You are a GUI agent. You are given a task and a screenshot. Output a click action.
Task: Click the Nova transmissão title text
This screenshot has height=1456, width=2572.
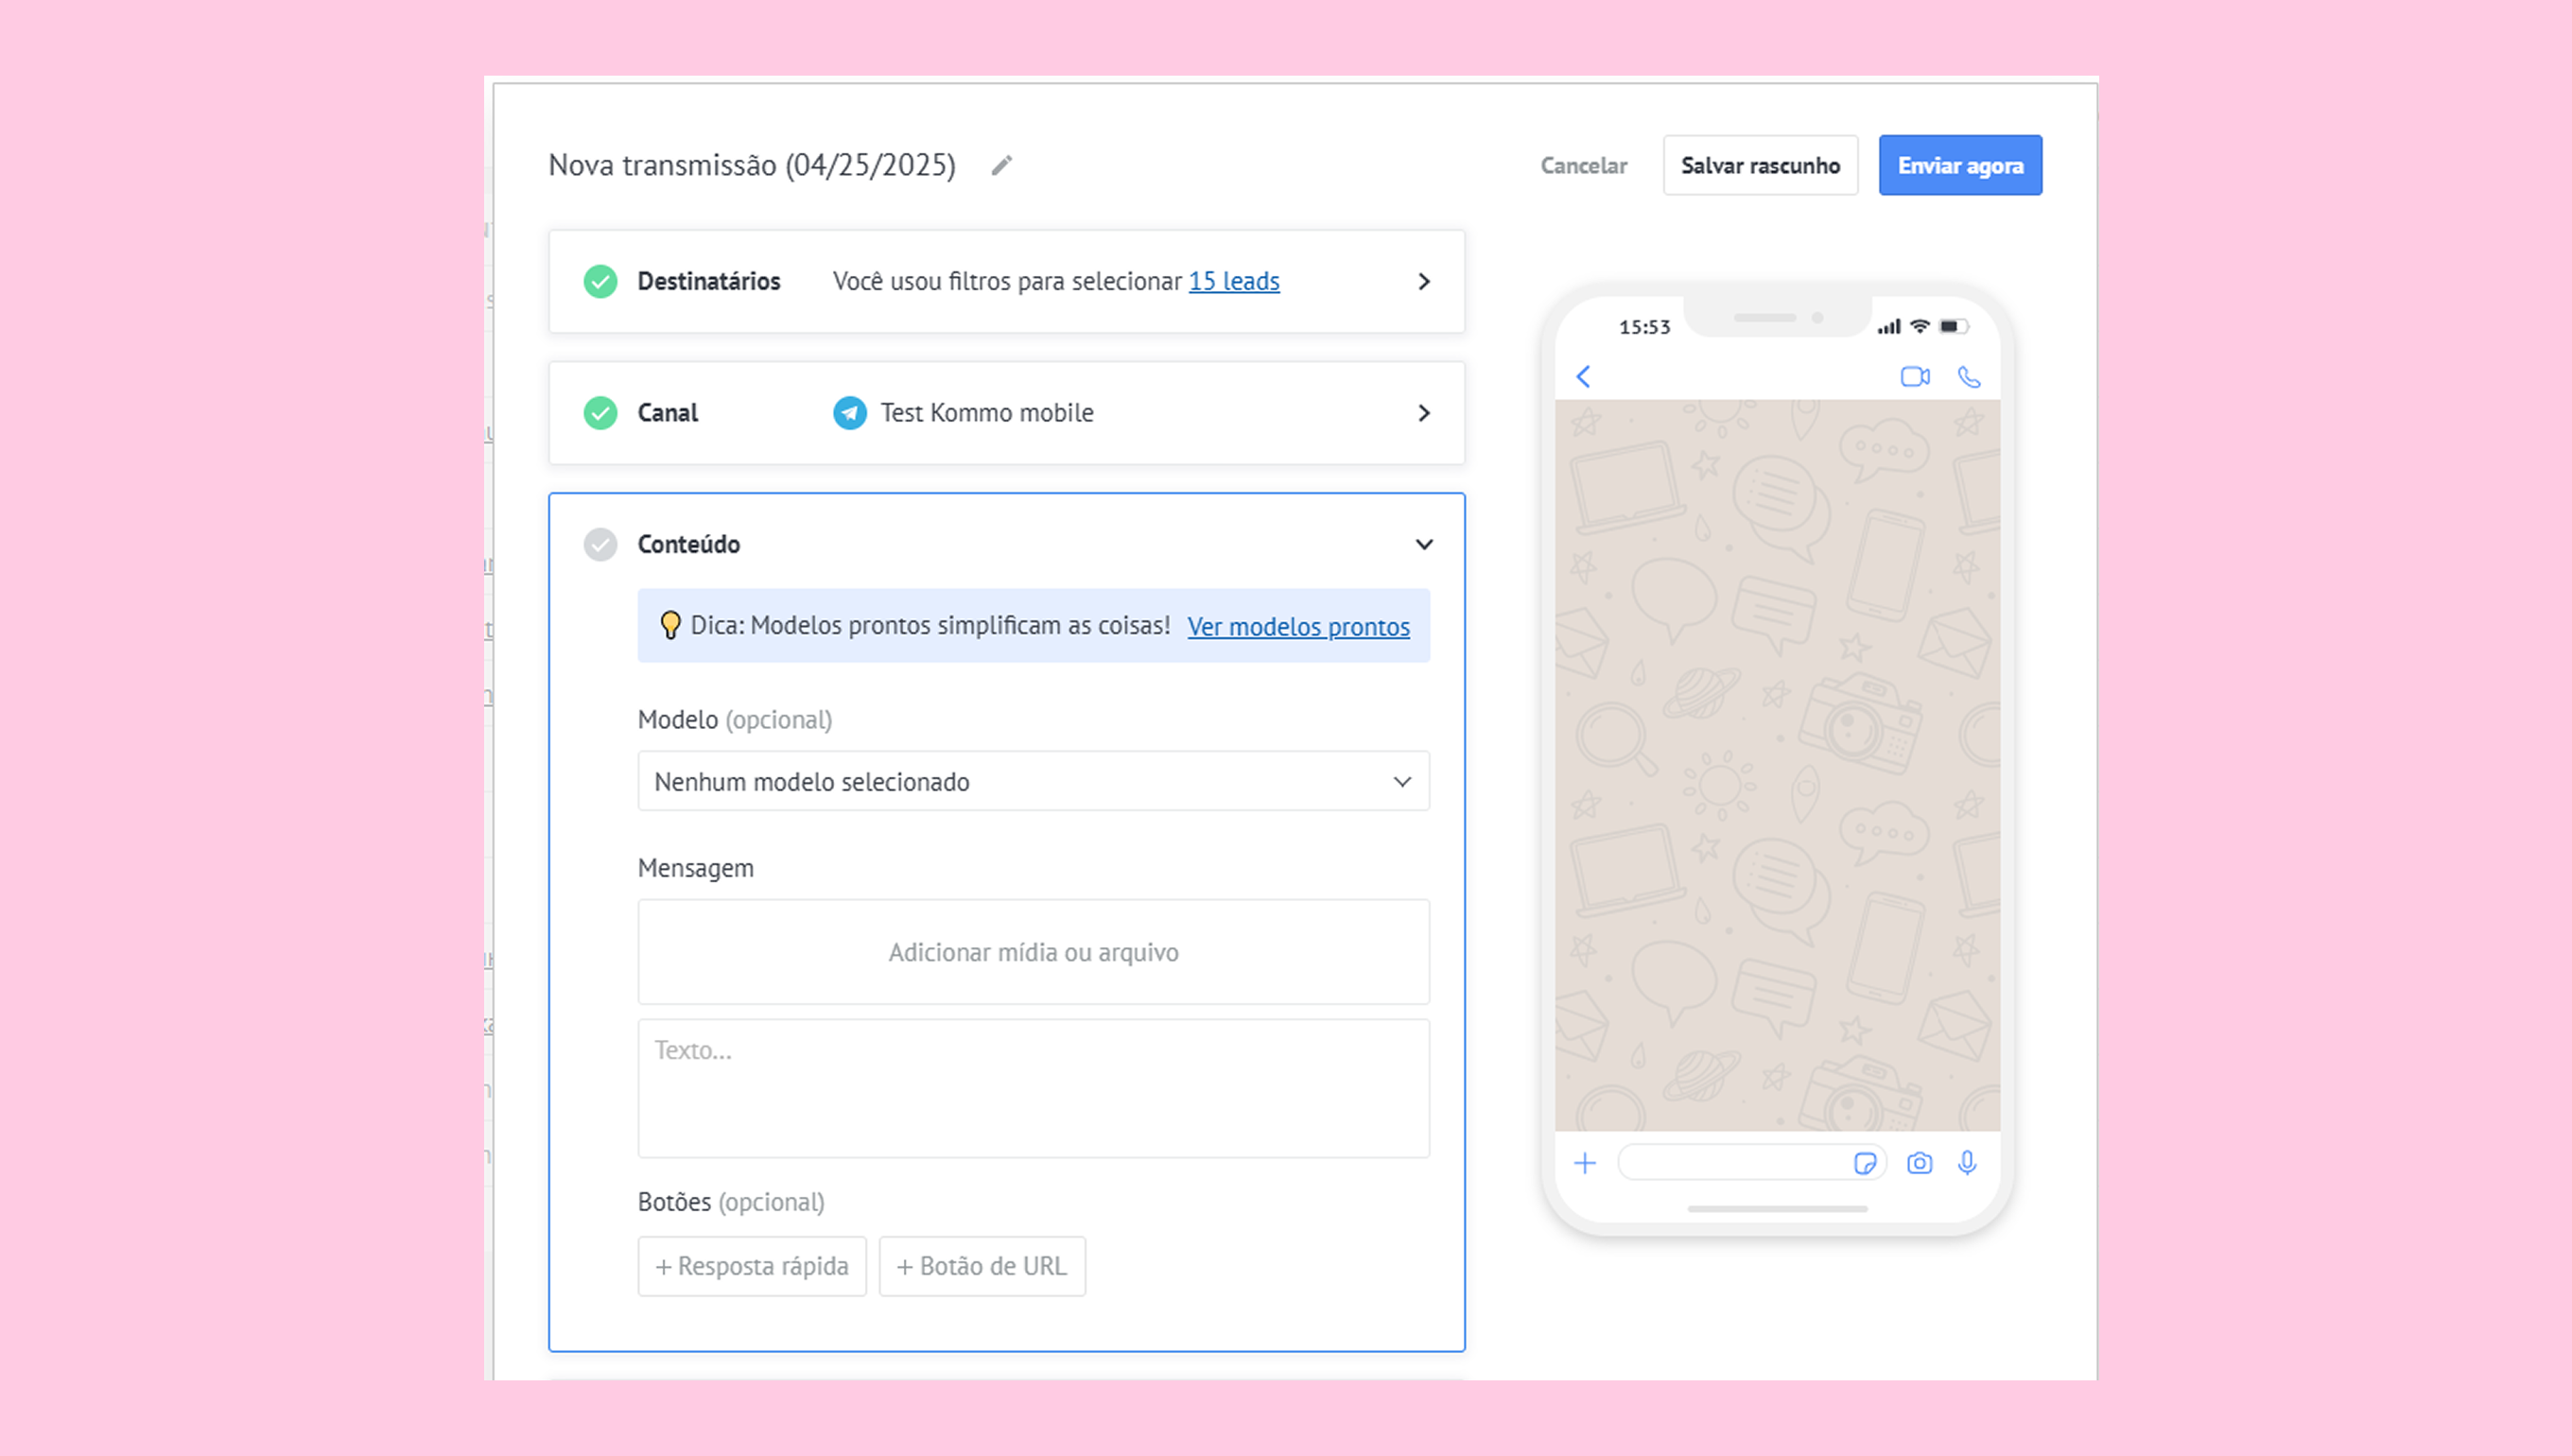(x=752, y=165)
